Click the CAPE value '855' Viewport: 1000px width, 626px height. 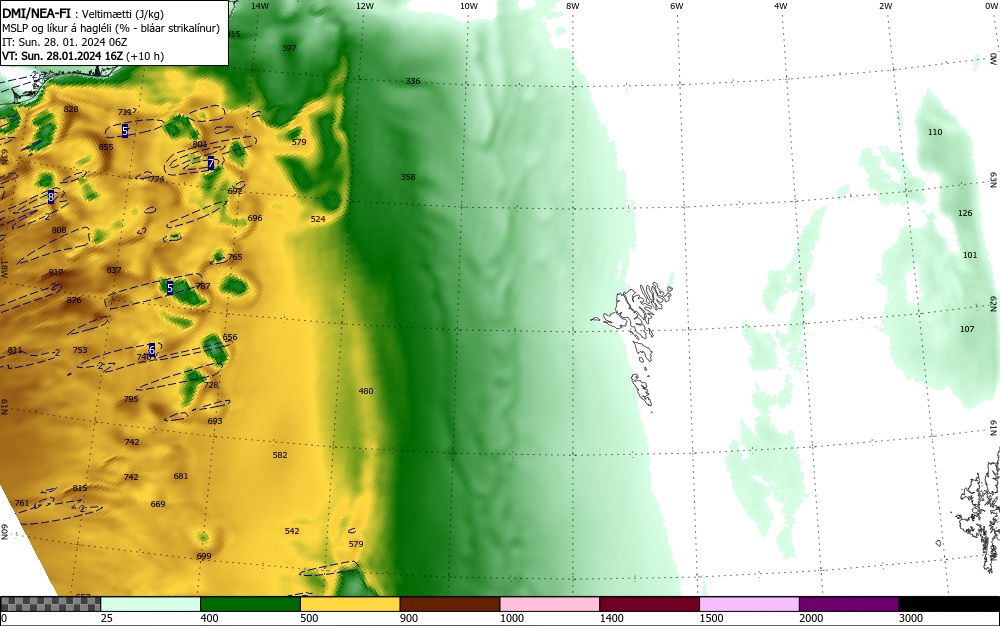click(x=106, y=147)
